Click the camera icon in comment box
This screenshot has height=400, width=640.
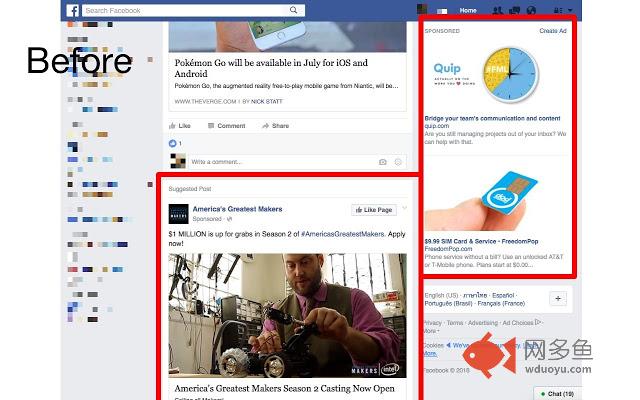[x=382, y=162]
